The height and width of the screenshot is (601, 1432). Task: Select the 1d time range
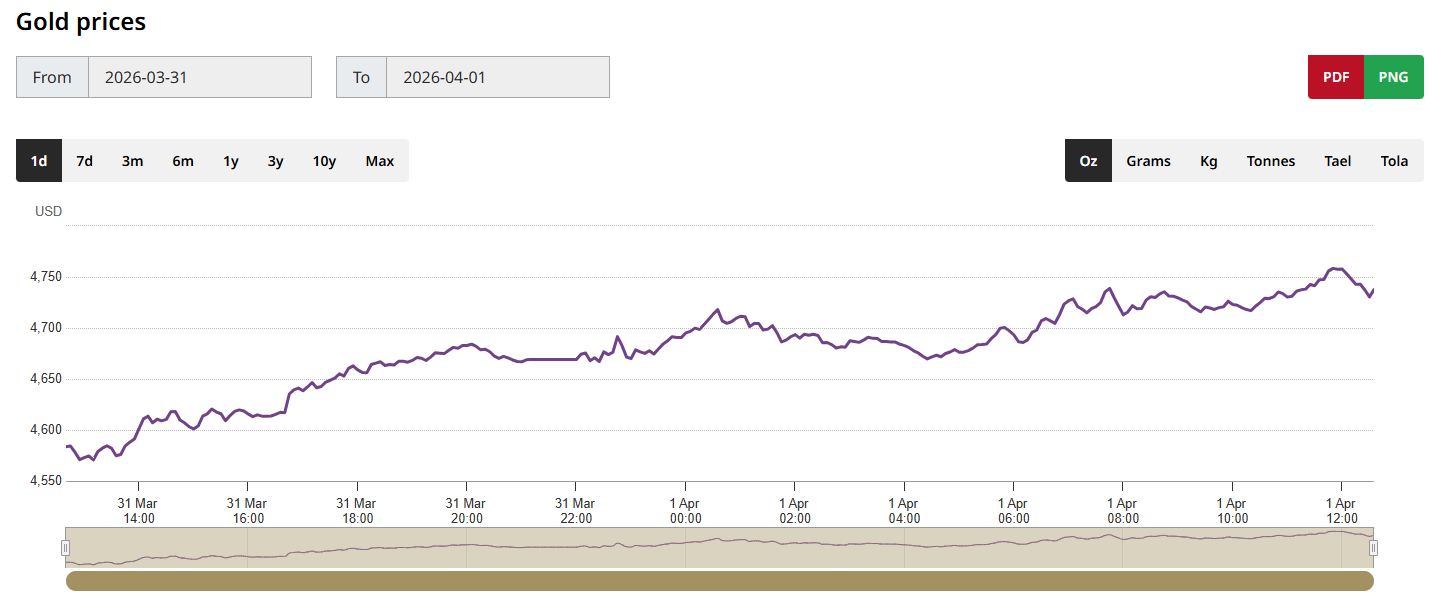39,161
